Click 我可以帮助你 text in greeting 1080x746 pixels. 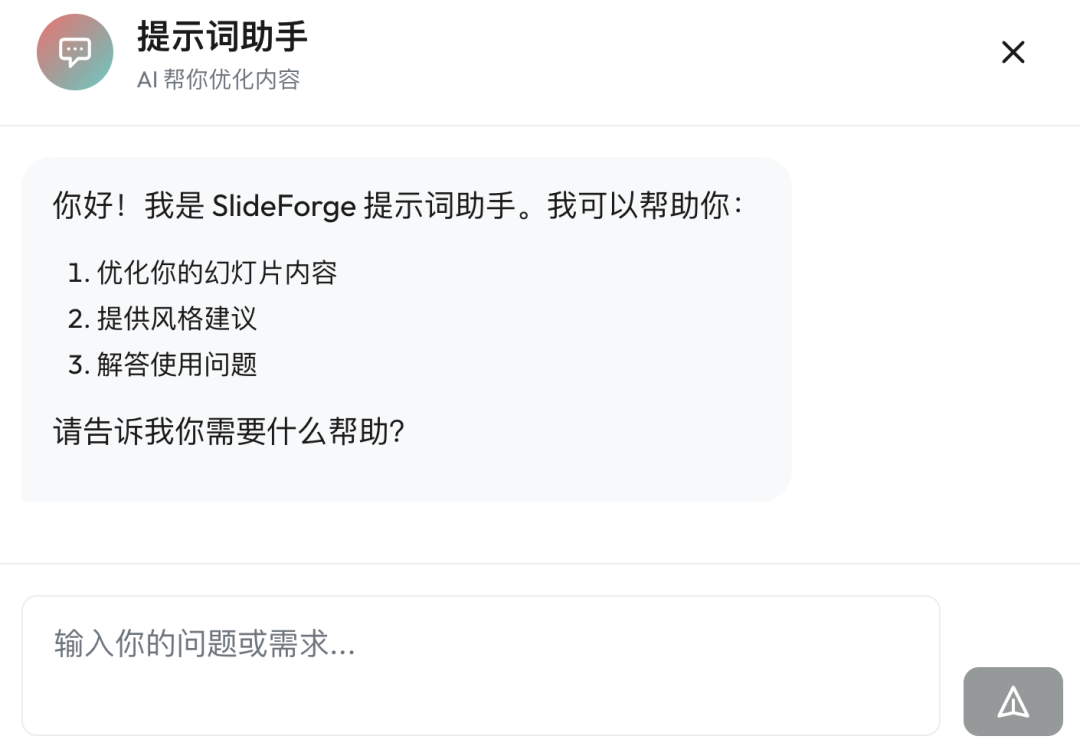click(x=645, y=207)
